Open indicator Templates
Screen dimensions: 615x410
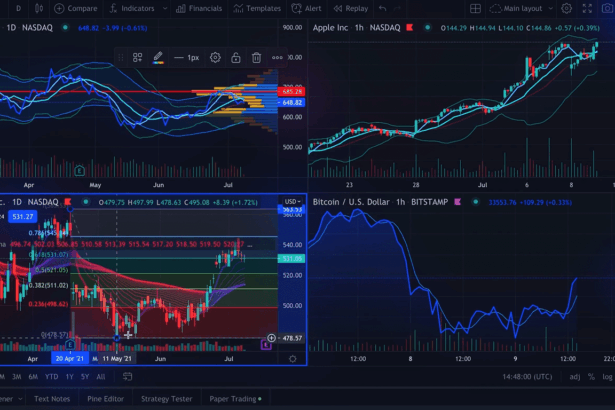click(257, 8)
